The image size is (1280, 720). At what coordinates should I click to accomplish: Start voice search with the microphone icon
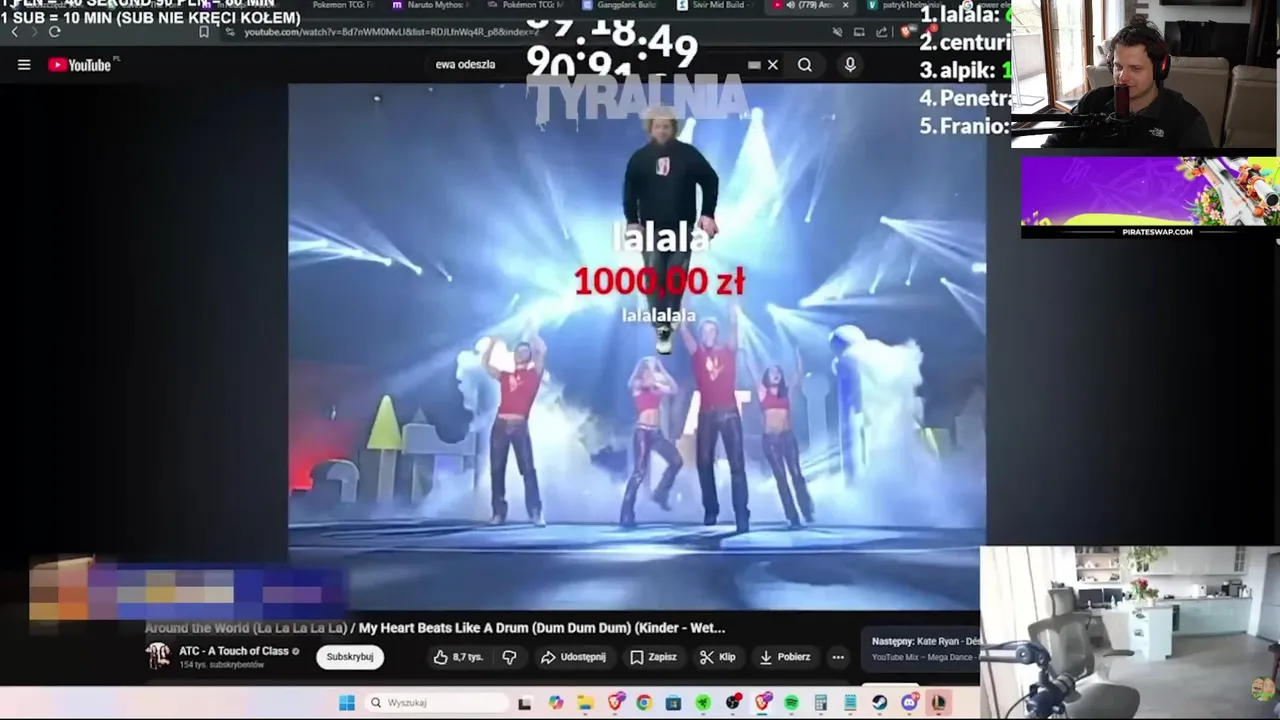coord(850,65)
